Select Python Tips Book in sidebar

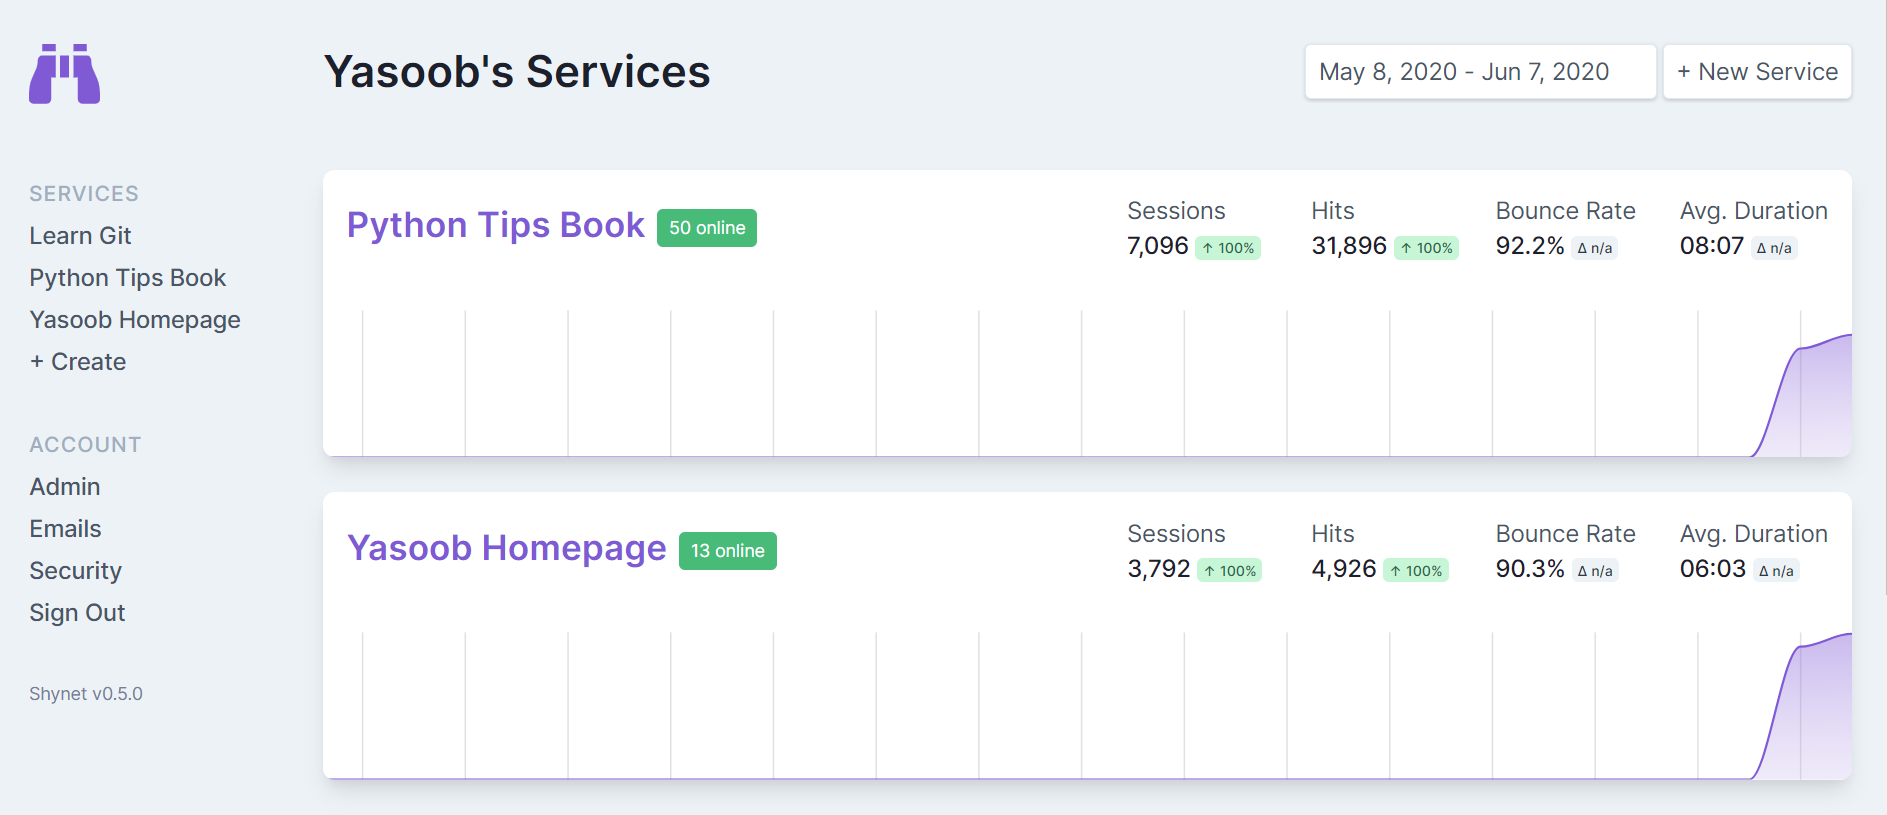tap(127, 278)
